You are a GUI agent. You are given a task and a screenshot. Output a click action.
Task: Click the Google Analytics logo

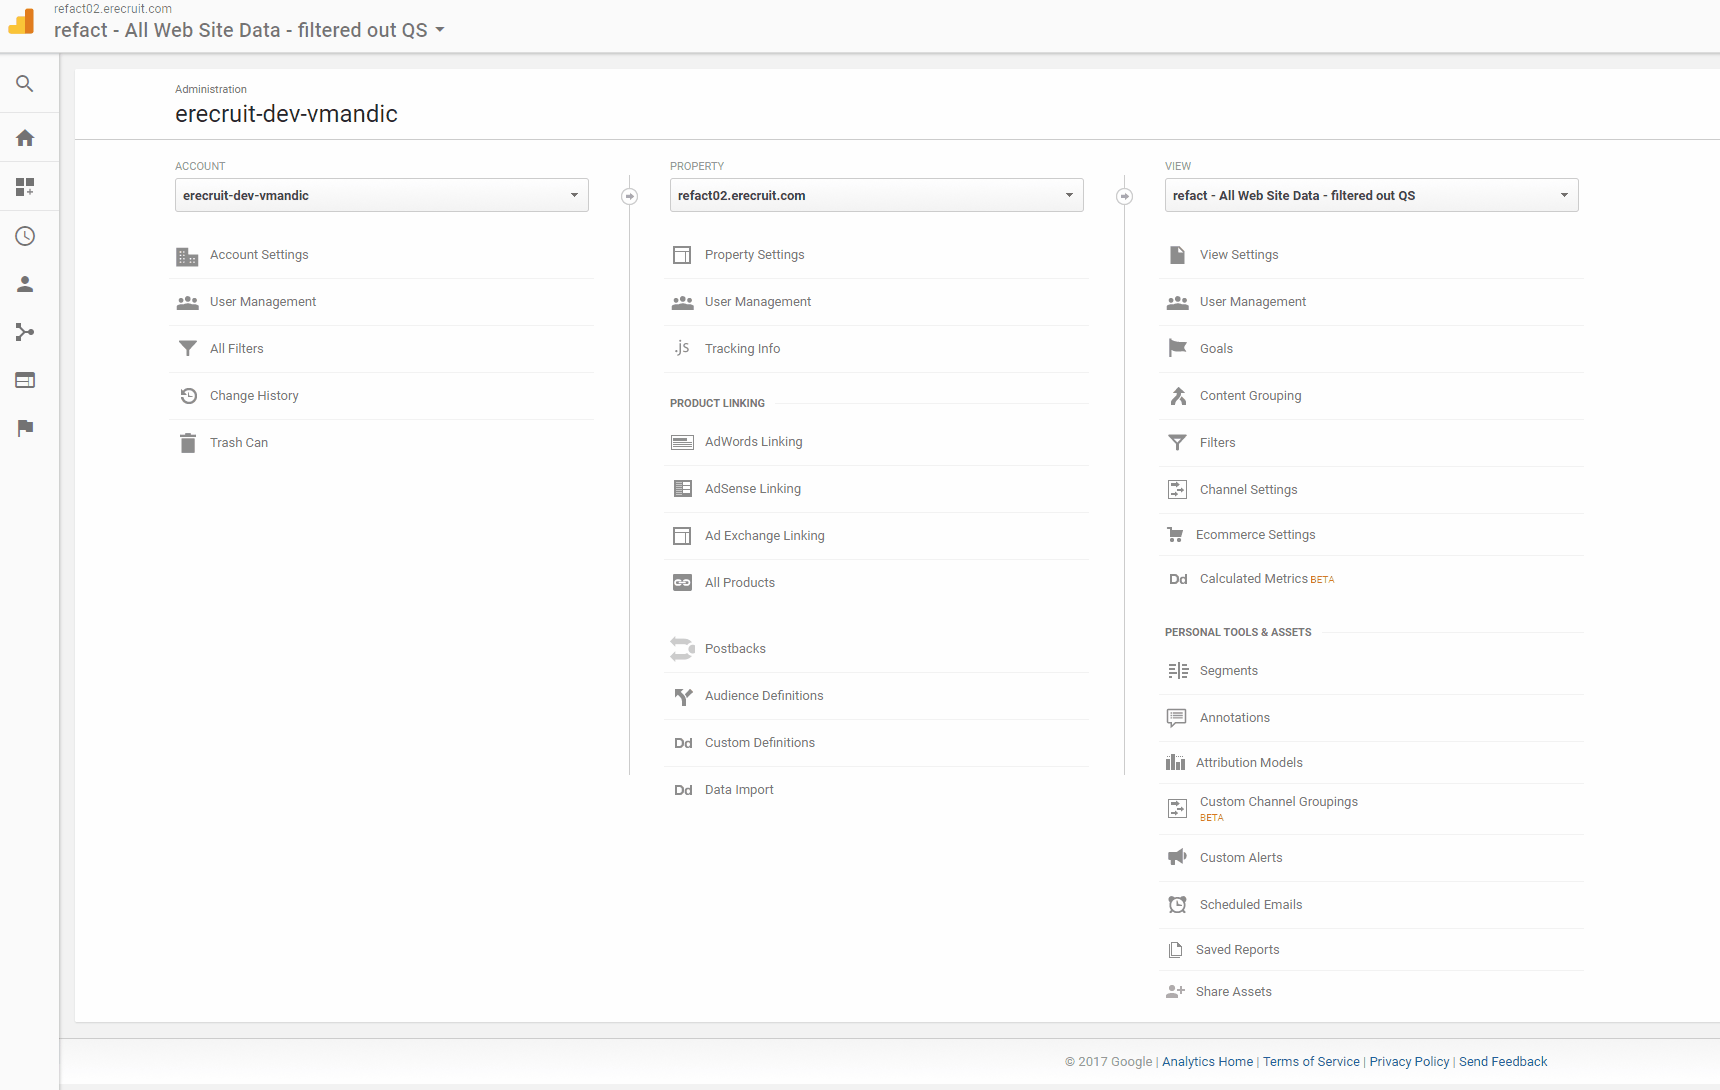(x=21, y=21)
